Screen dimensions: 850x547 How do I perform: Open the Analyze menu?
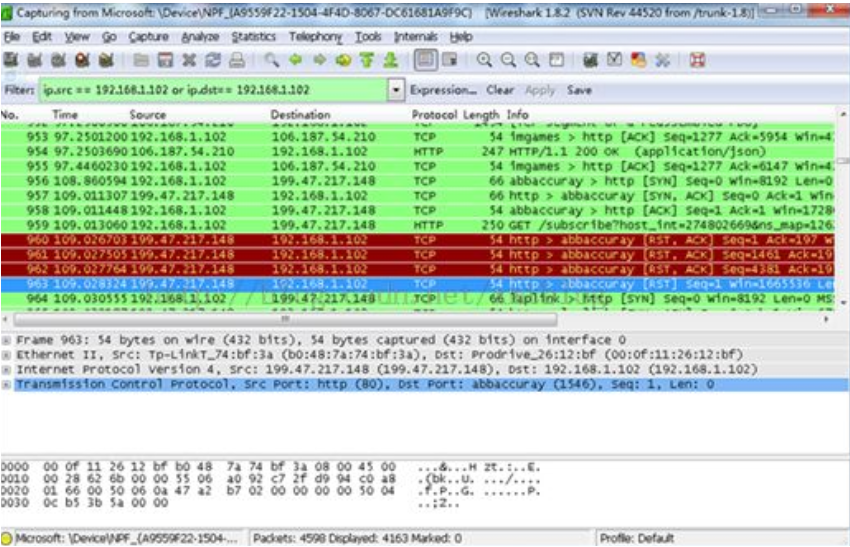[200, 37]
